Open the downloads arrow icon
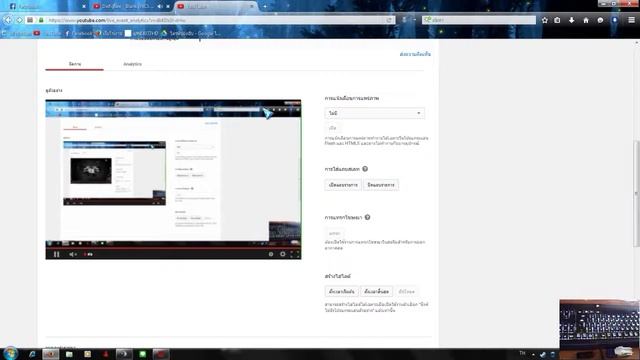 click(x=571, y=20)
